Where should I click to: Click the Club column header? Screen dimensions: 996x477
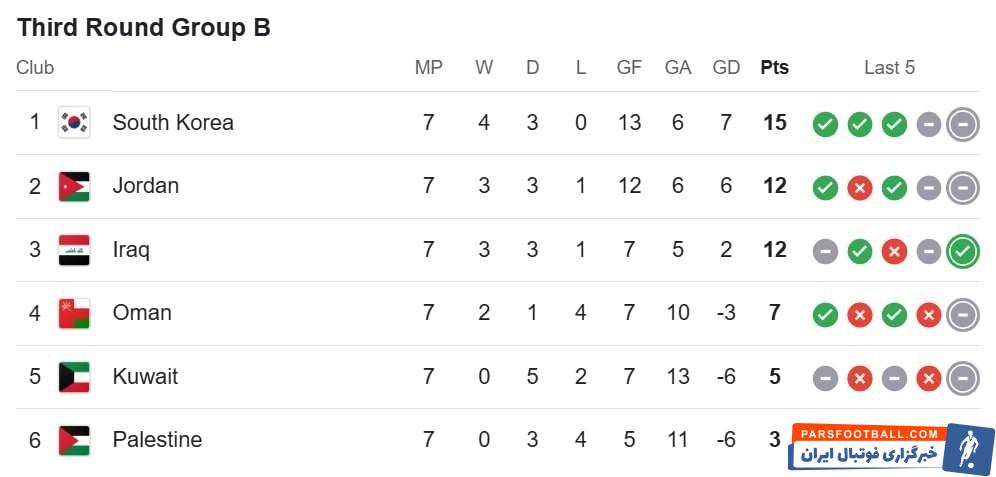coord(35,68)
